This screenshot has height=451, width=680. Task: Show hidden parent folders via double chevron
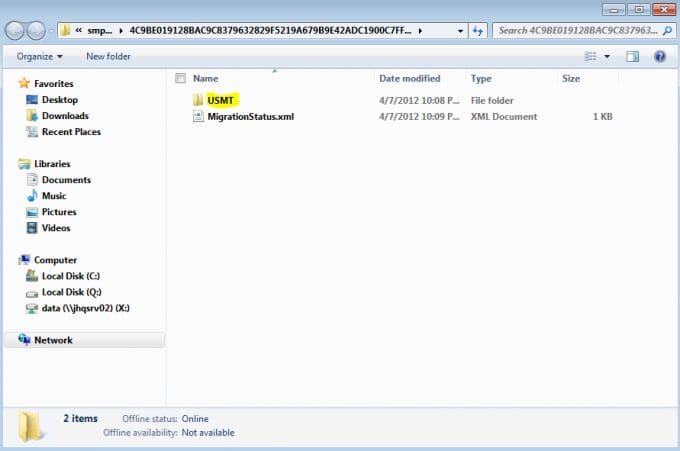coord(78,30)
